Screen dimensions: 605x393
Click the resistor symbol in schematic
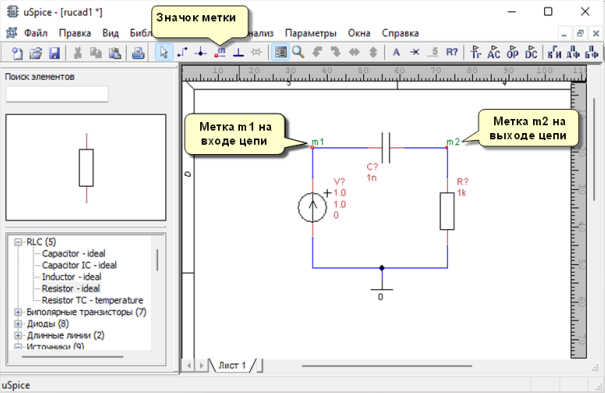tap(447, 211)
